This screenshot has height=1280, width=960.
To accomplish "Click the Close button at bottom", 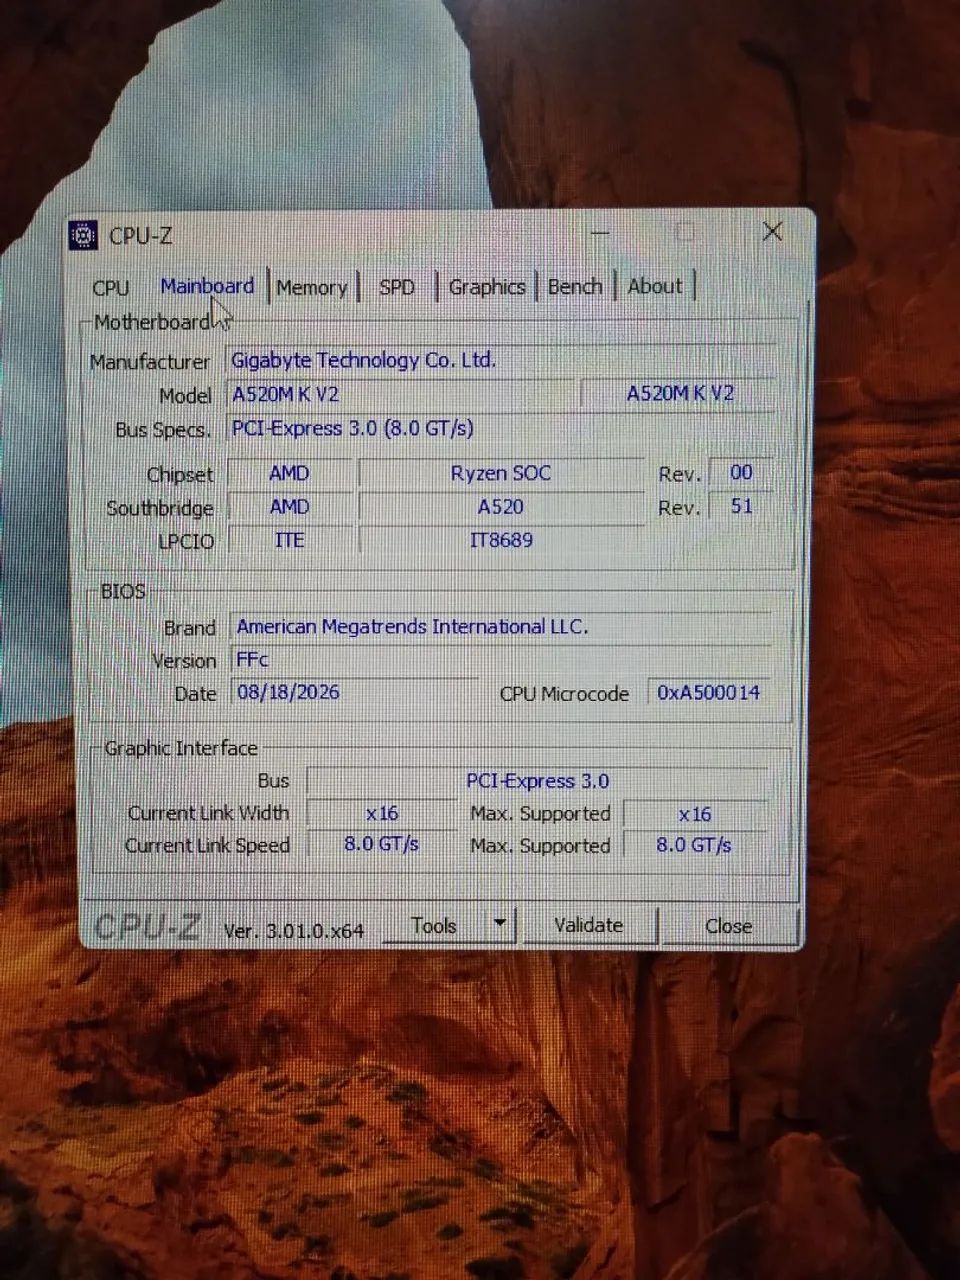I will point(729,927).
